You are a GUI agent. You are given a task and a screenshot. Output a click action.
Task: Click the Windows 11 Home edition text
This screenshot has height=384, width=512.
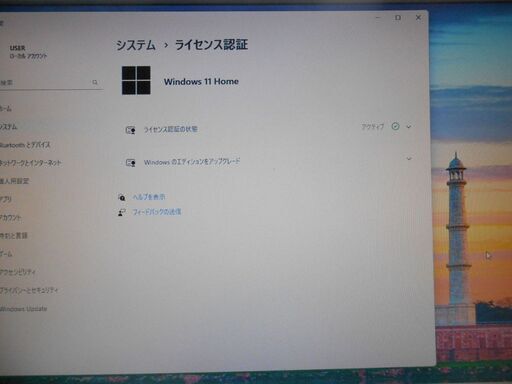click(x=201, y=81)
